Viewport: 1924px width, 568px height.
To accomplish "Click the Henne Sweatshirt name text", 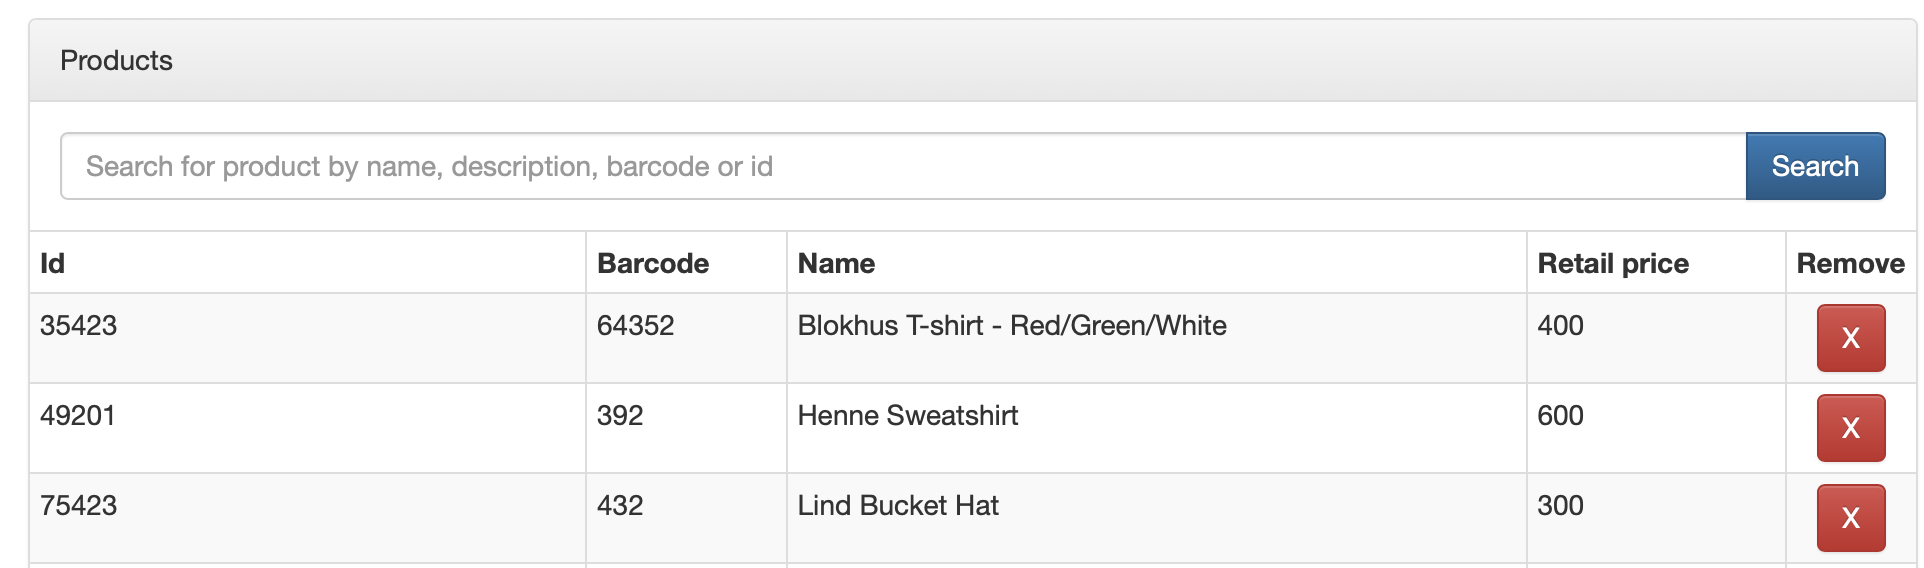I will coord(907,416).
